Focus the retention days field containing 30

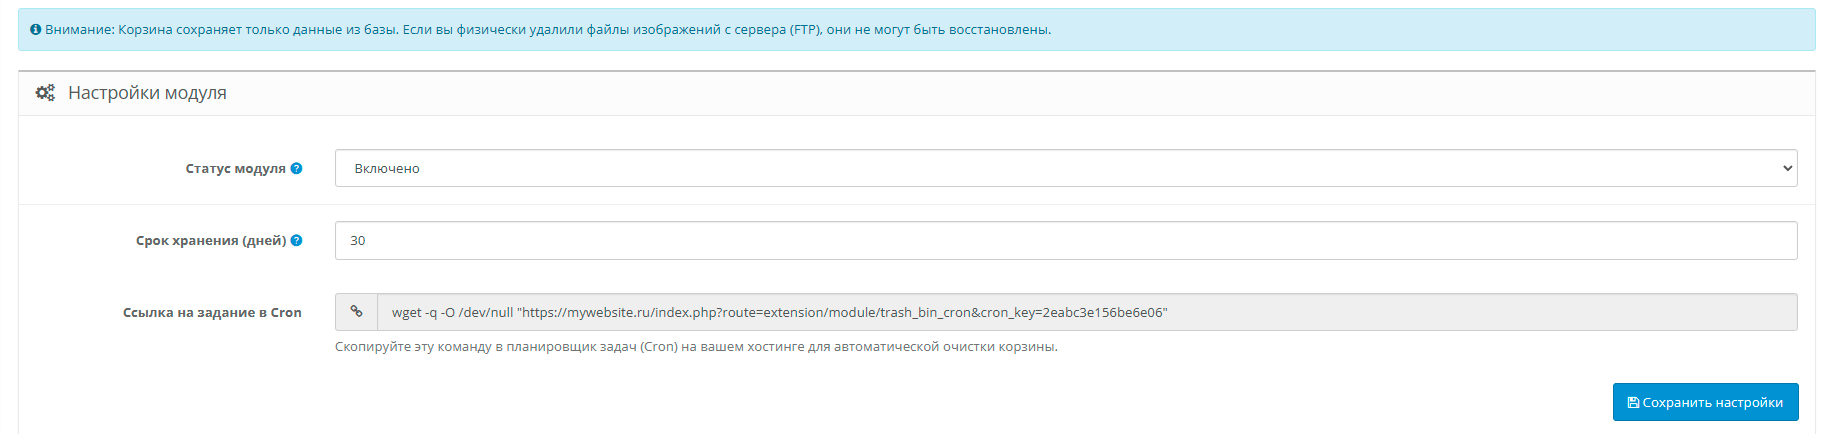coord(1065,240)
